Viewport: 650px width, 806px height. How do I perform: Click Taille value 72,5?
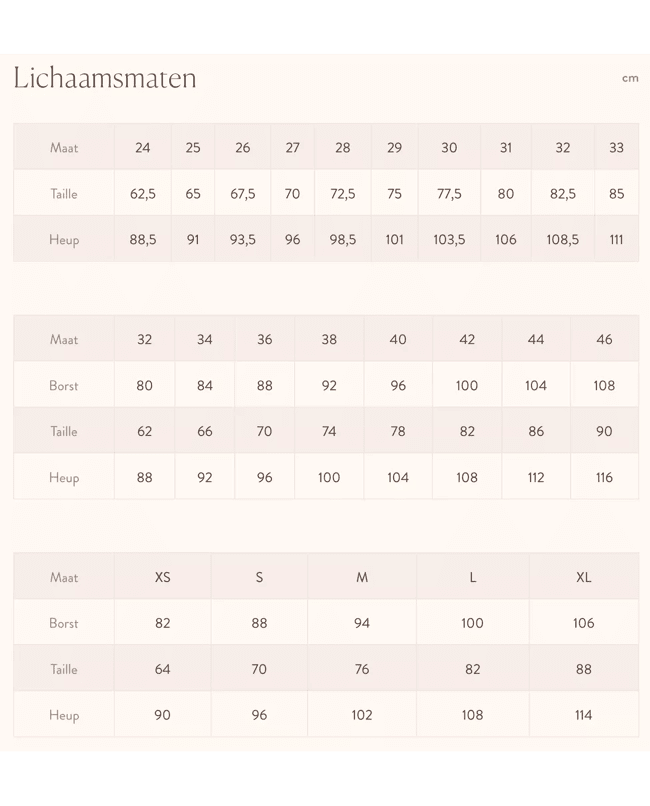(x=342, y=194)
